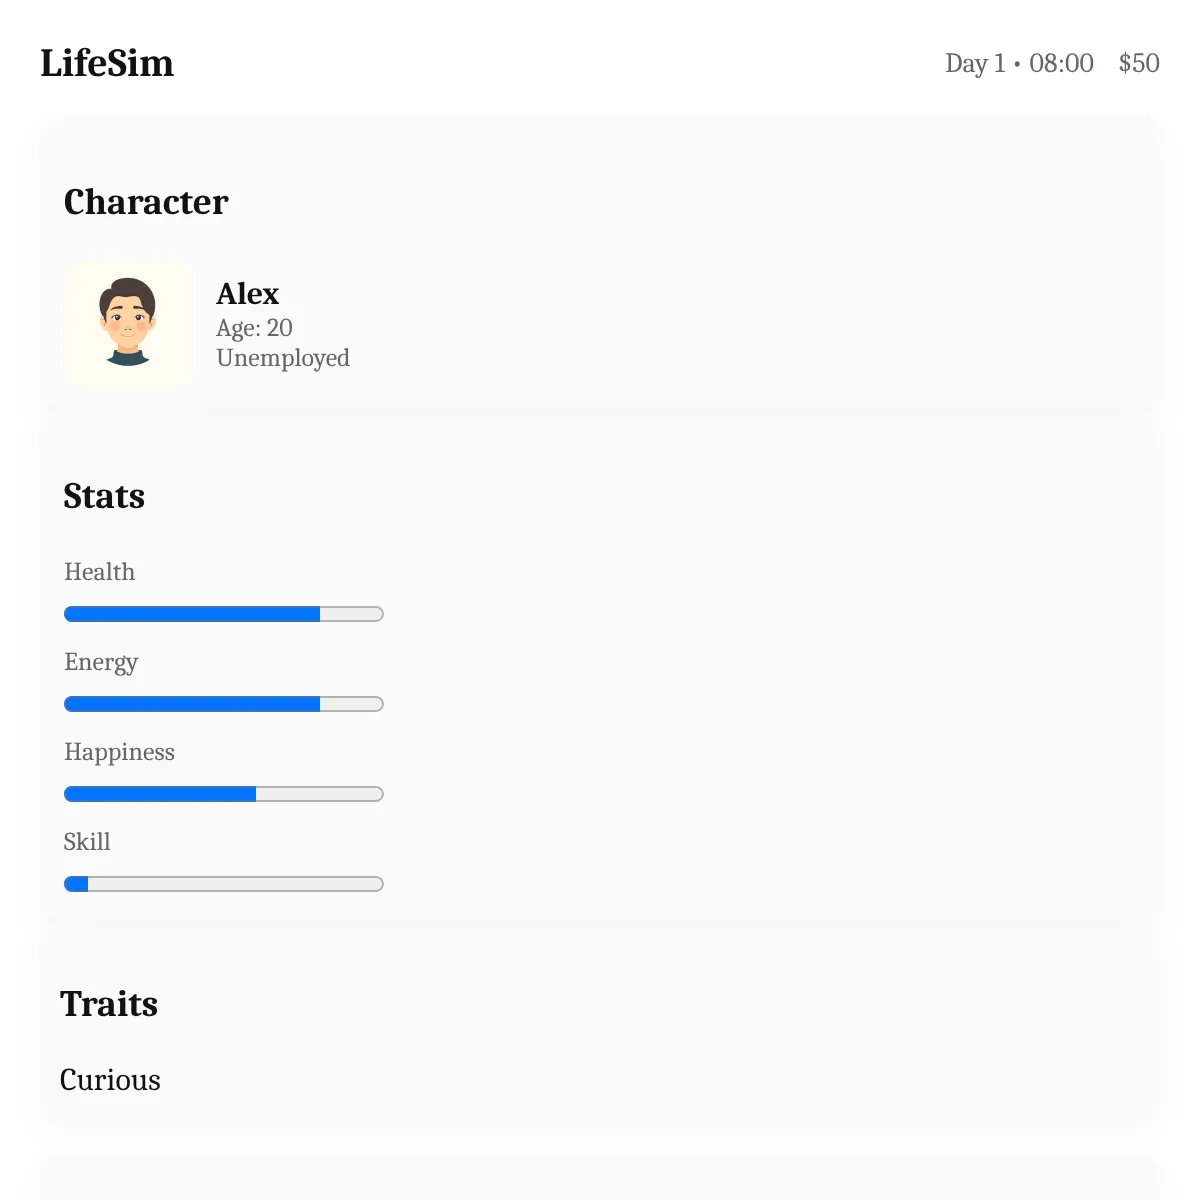The image size is (1200, 1200).
Task: Click the Happiness stat label
Action: tap(119, 753)
